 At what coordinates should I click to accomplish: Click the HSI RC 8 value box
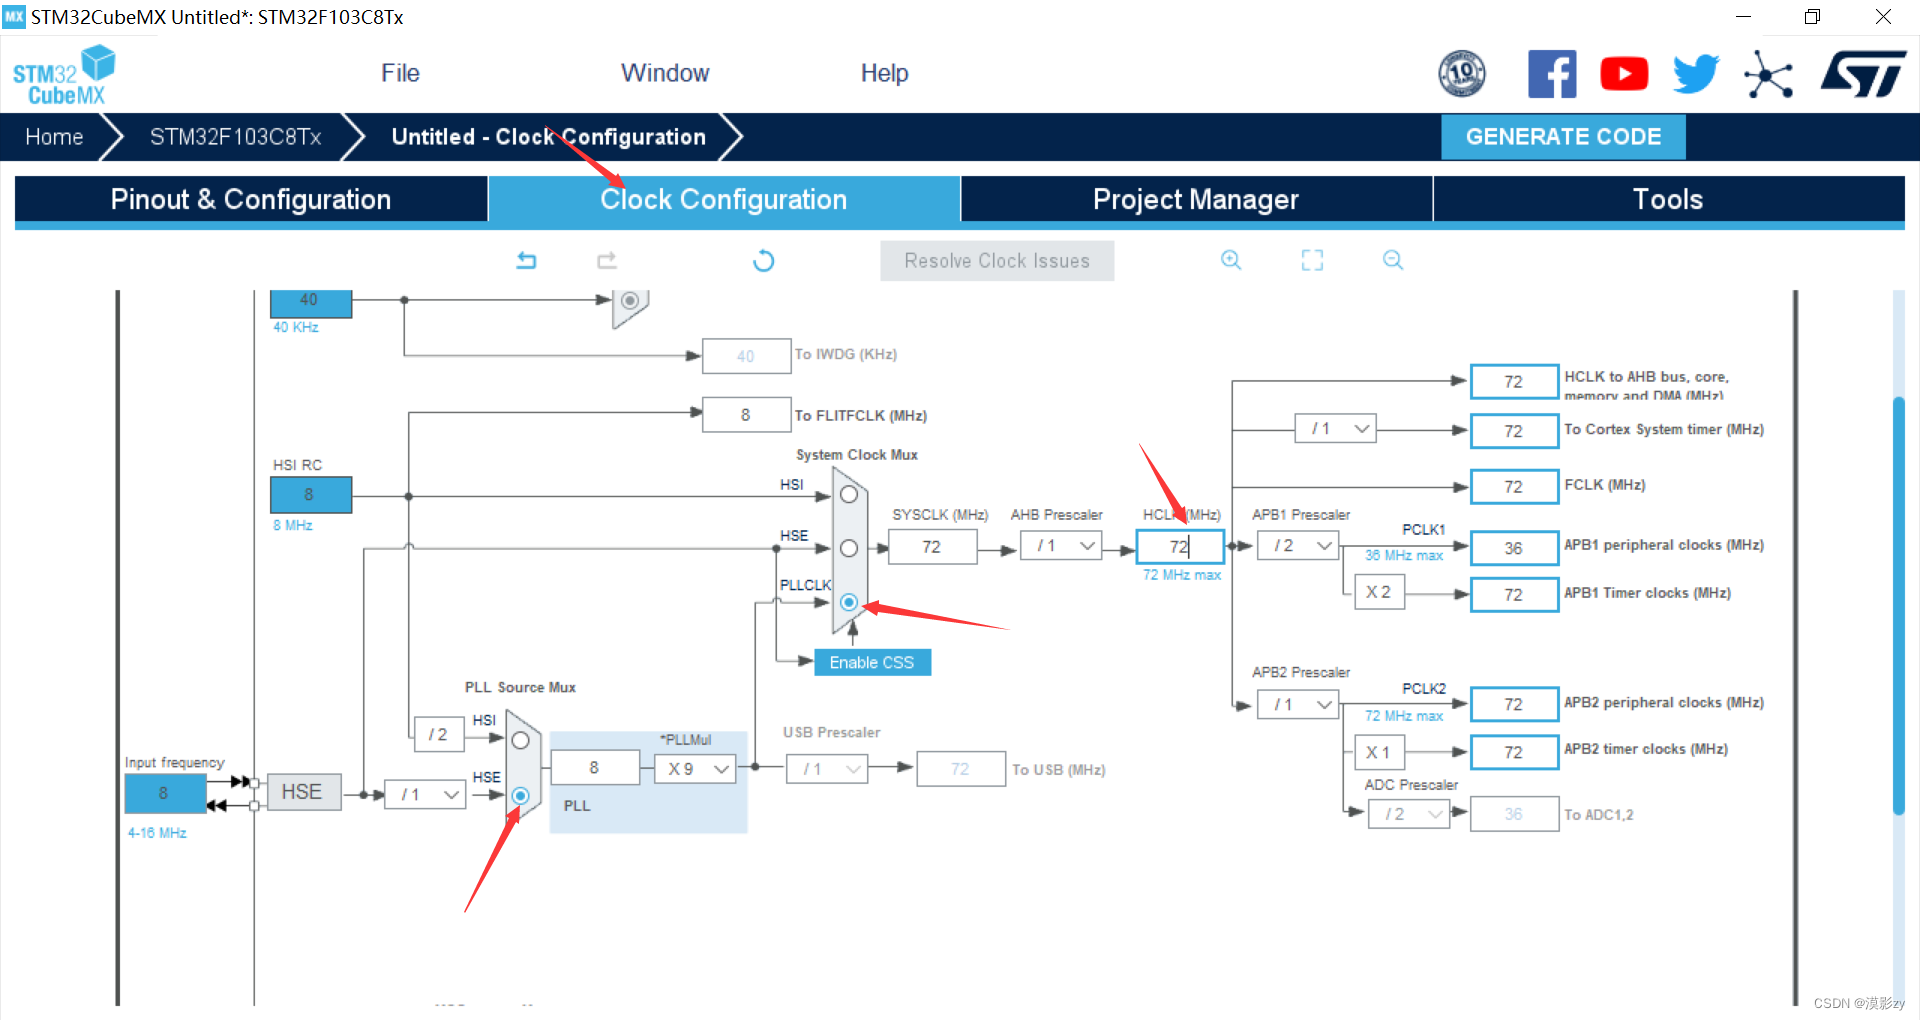[311, 495]
